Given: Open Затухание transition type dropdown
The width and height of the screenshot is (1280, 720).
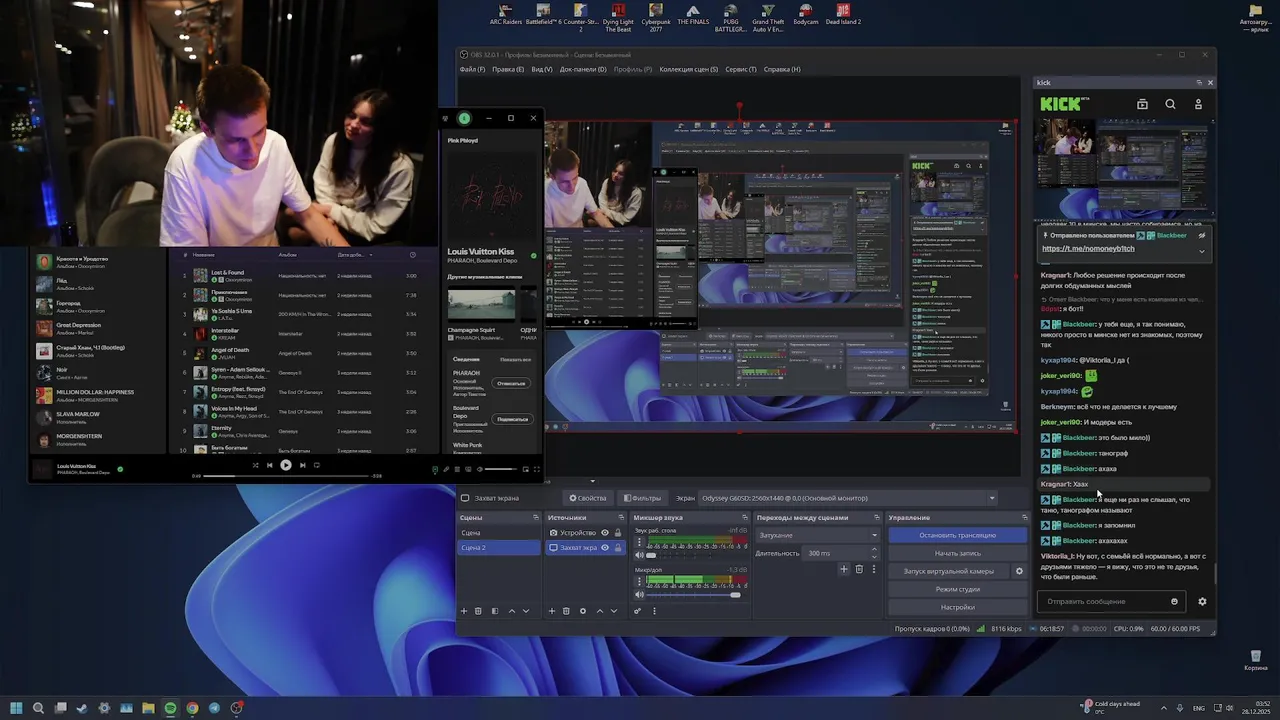Looking at the screenshot, I should pyautogui.click(x=817, y=535).
